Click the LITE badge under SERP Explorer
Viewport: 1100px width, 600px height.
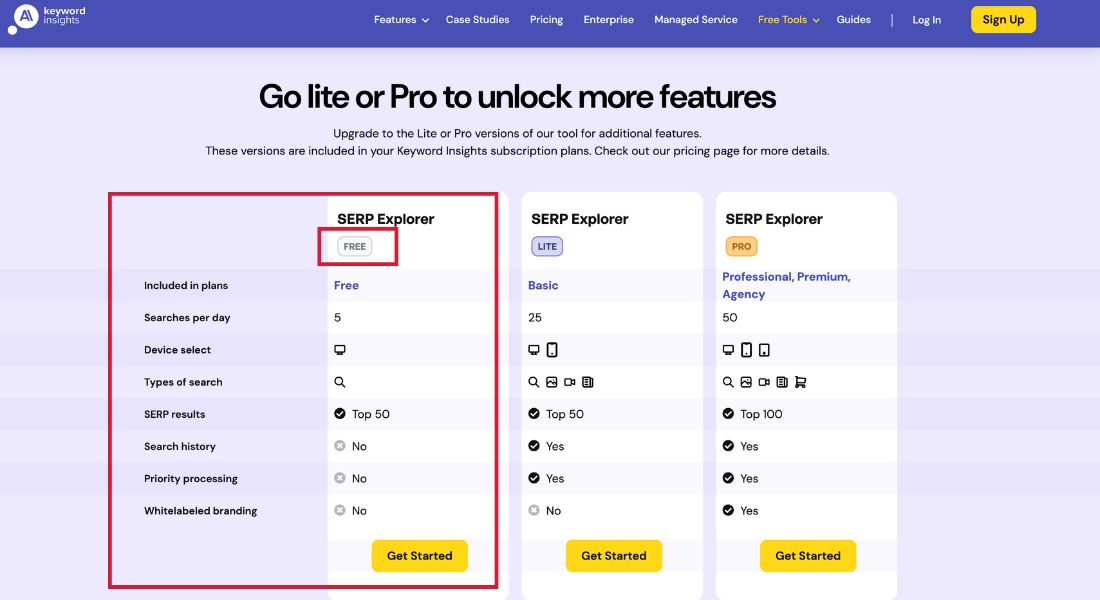click(x=547, y=246)
